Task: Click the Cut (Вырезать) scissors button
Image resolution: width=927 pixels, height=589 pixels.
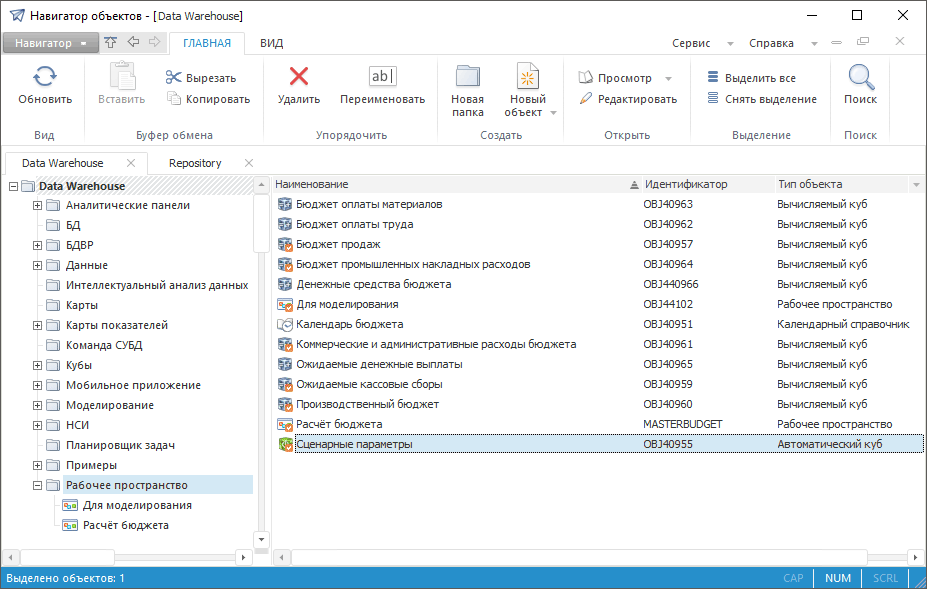Action: click(x=200, y=78)
